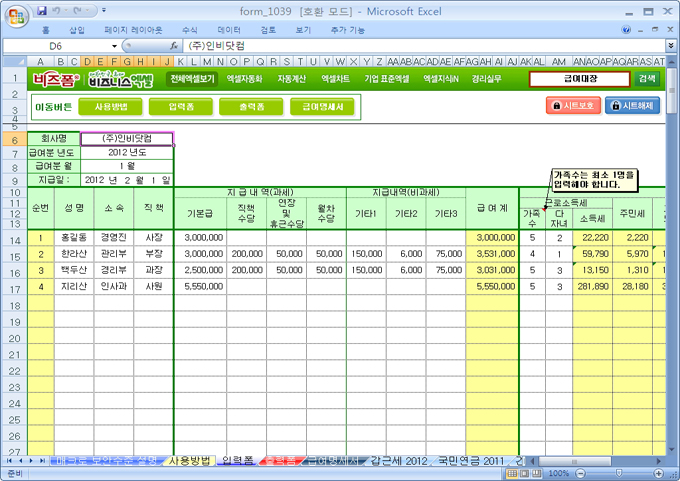Click the green 급여명세서 navigation button
680x481 pixels.
point(322,105)
